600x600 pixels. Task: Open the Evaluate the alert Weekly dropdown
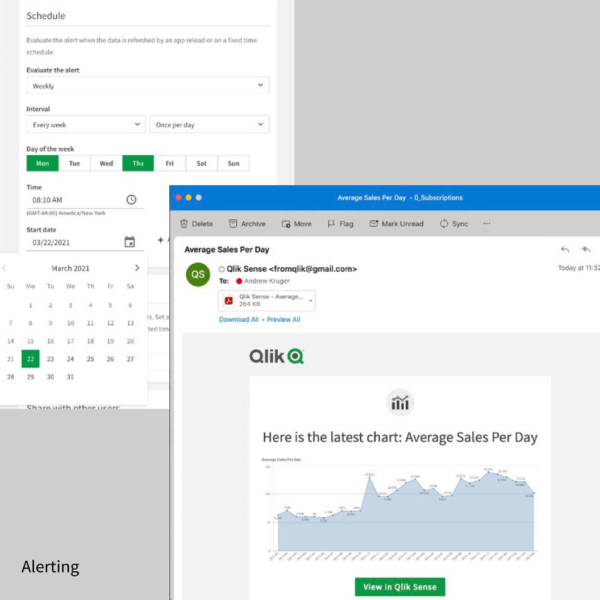pos(148,85)
